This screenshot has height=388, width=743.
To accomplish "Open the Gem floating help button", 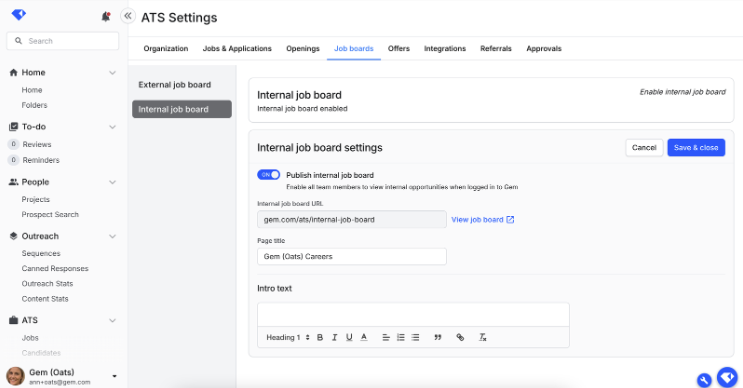I will click(727, 378).
